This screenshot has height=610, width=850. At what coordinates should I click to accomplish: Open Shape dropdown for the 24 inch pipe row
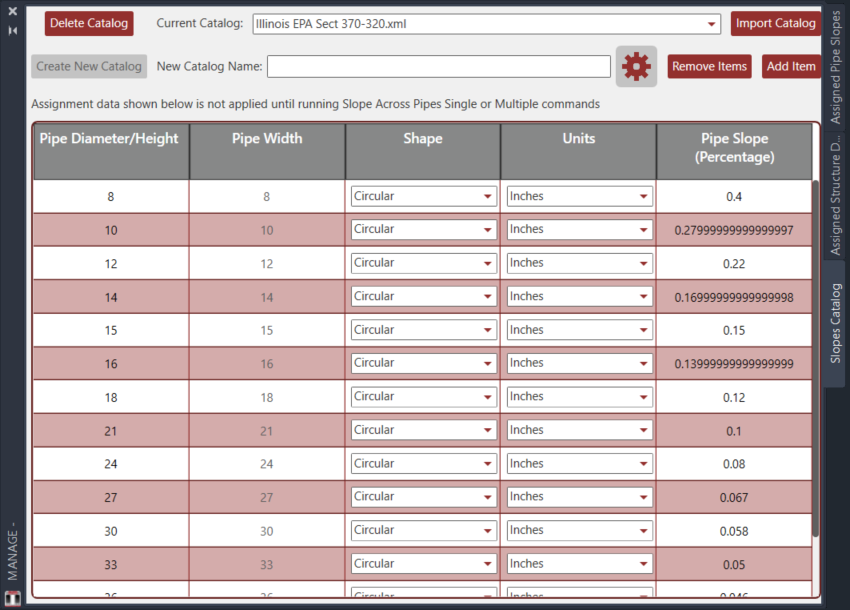click(424, 464)
